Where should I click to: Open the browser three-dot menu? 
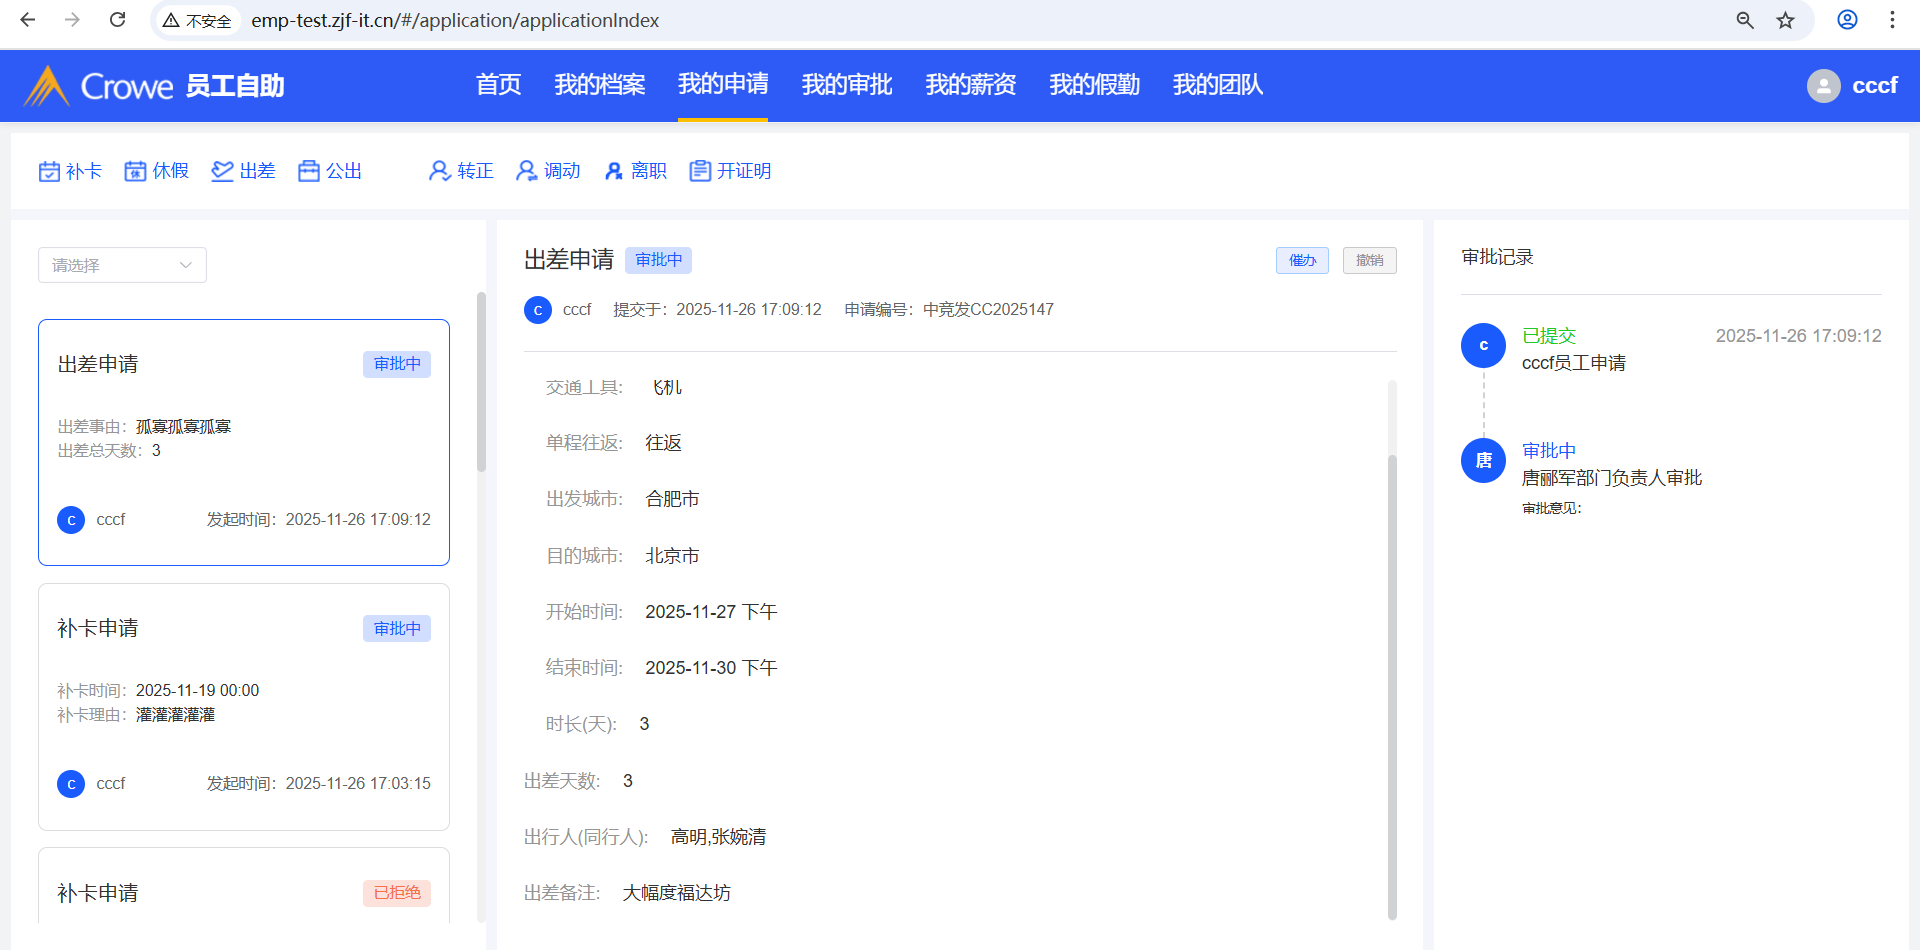1892,20
